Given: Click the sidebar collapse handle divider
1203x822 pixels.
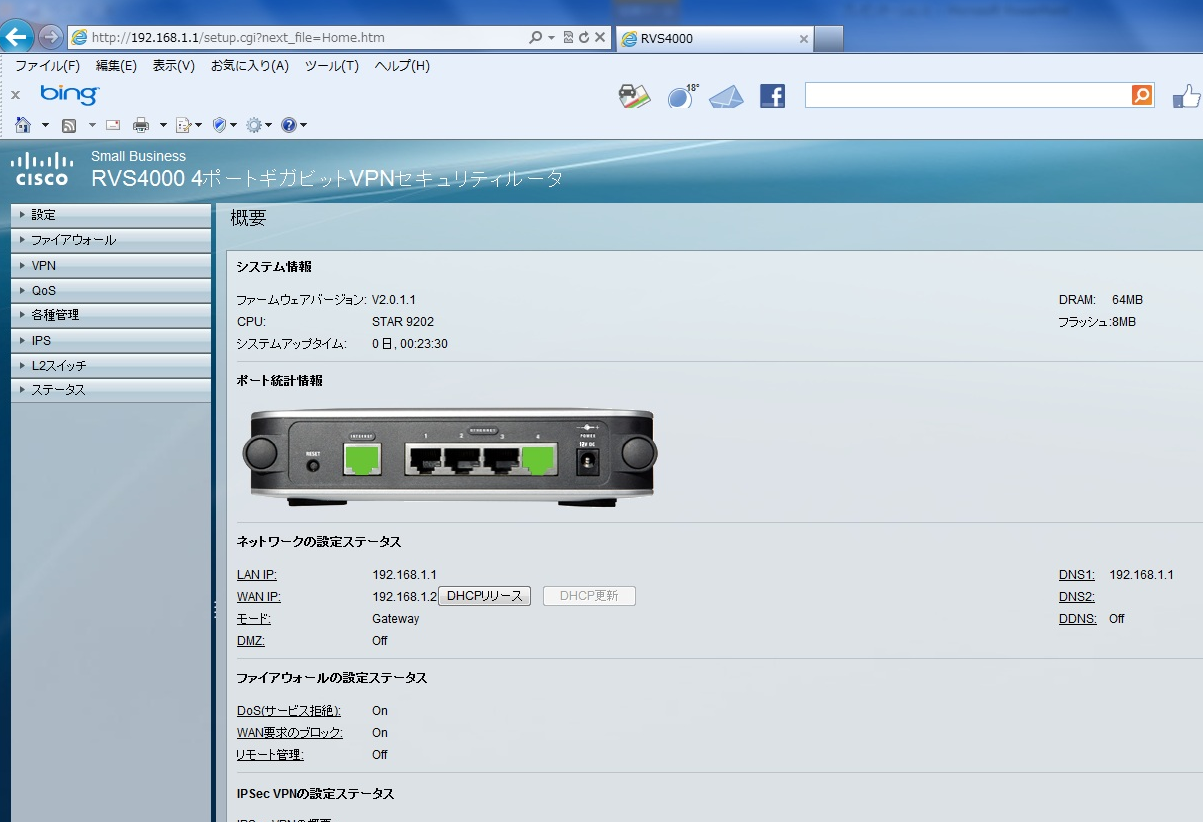Looking at the screenshot, I should [x=214, y=610].
